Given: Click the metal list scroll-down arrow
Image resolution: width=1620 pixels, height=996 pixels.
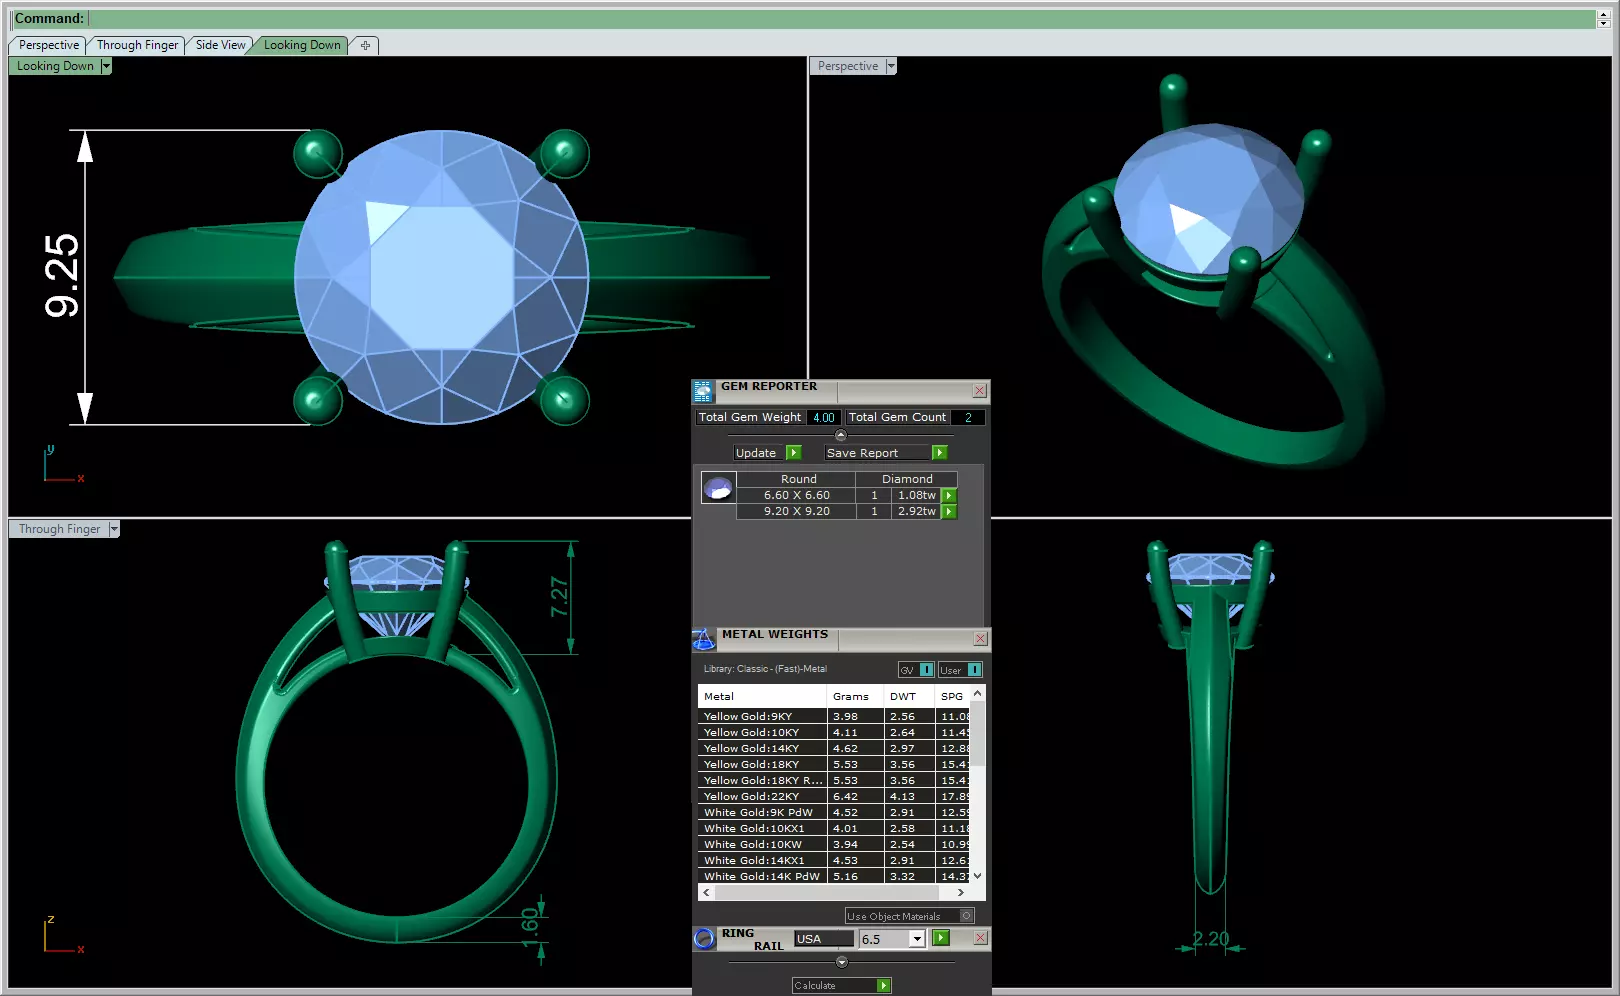Looking at the screenshot, I should click(x=978, y=876).
